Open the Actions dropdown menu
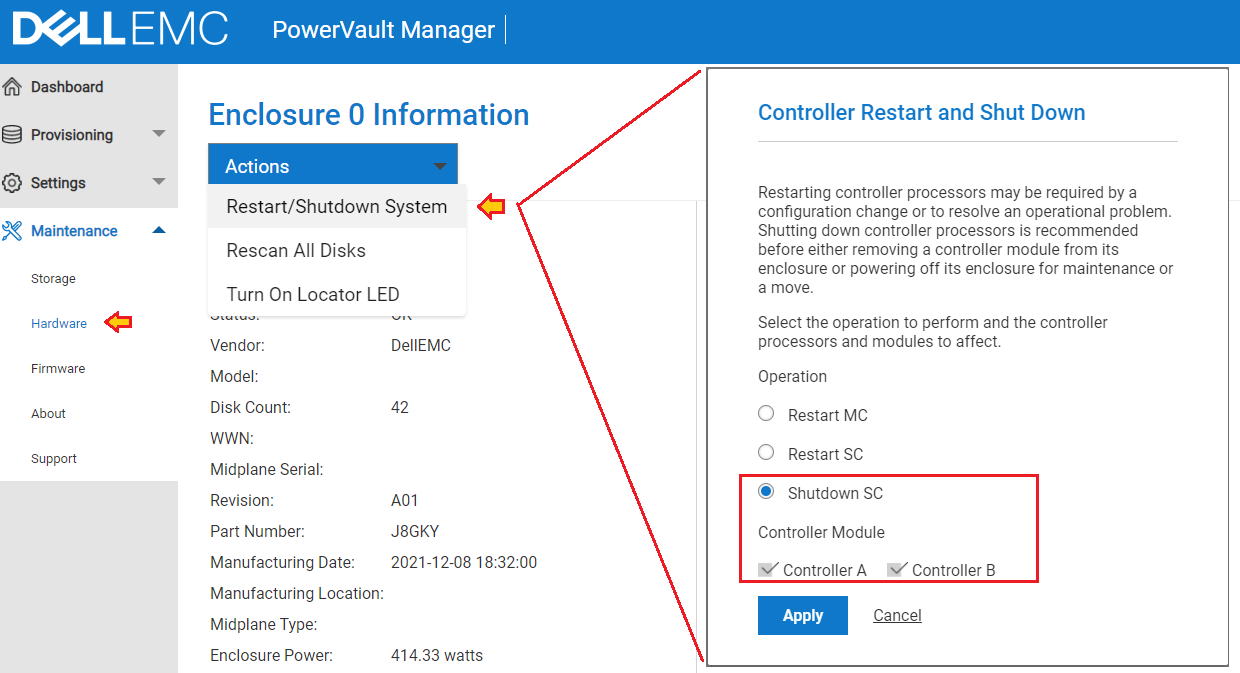 (x=333, y=165)
